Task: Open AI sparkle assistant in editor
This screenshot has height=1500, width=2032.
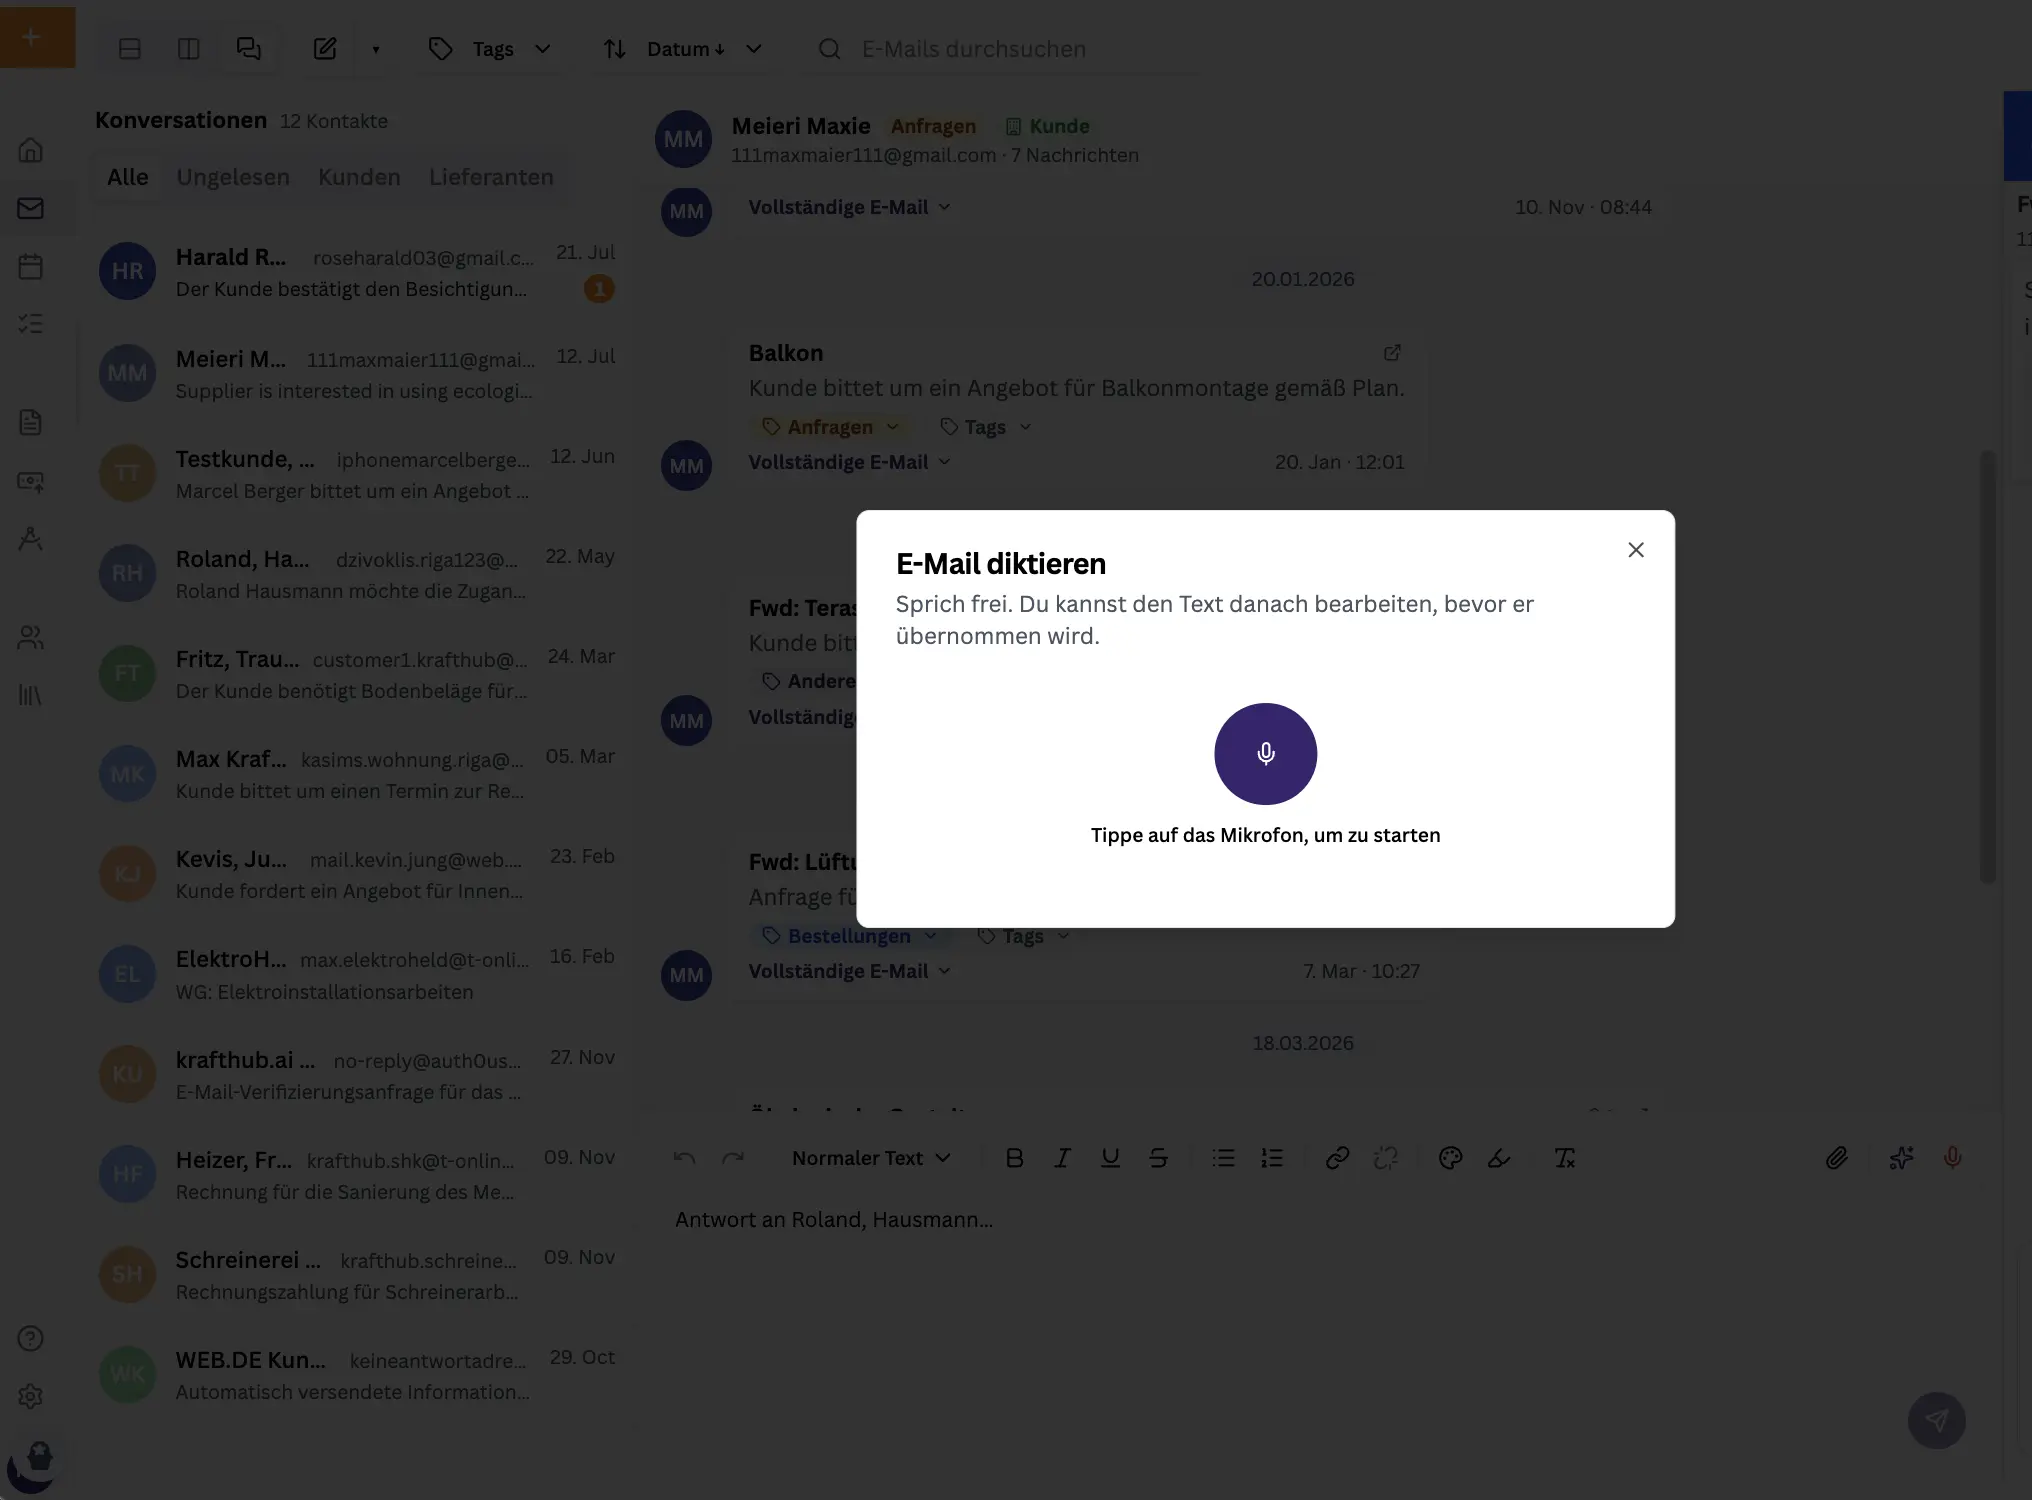Action: click(x=1901, y=1158)
